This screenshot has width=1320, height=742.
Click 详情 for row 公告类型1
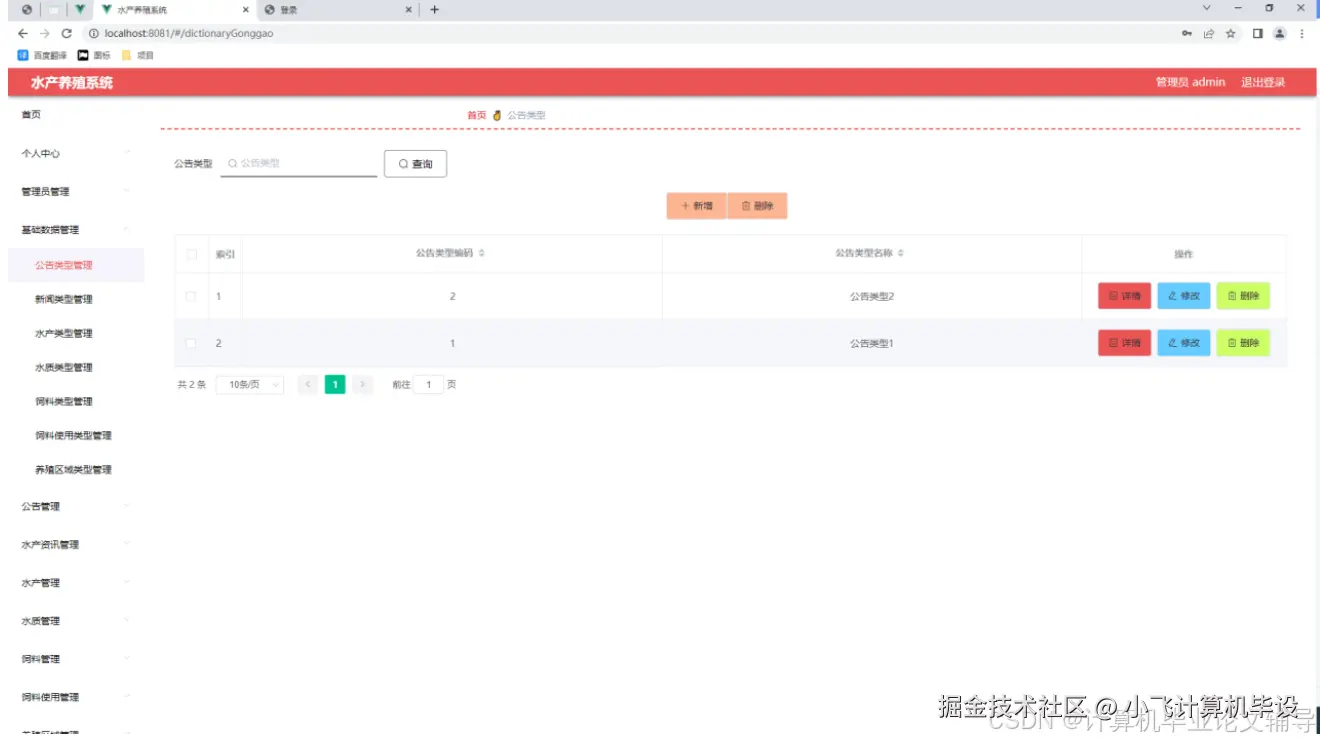click(x=1125, y=343)
